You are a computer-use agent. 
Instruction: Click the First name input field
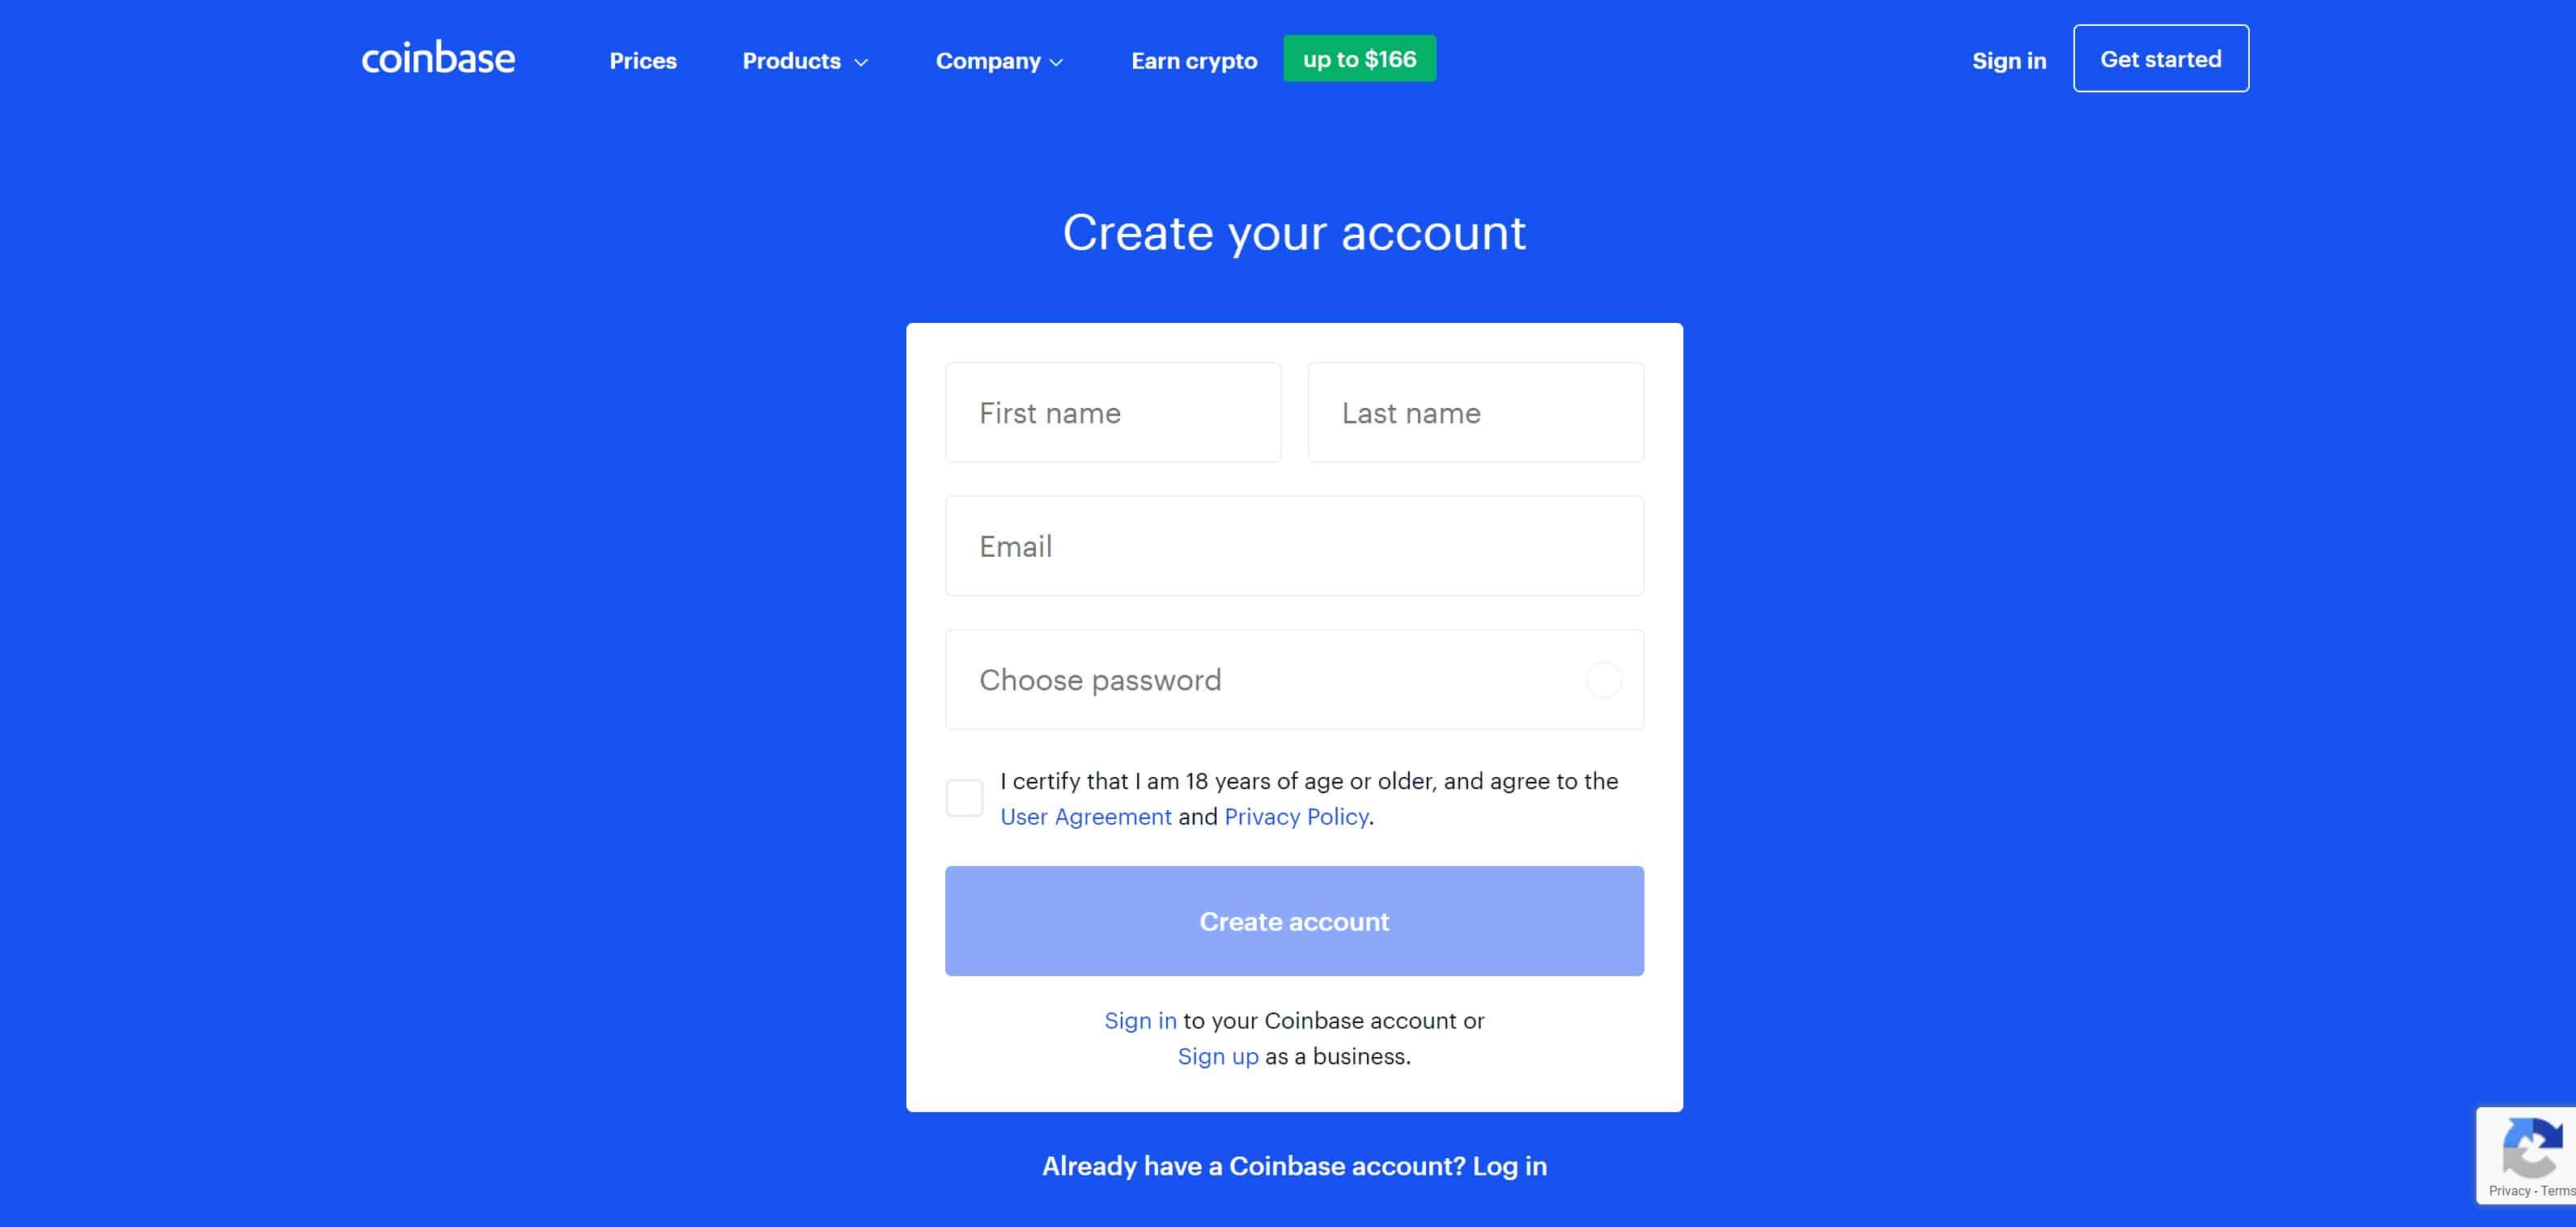tap(1112, 412)
